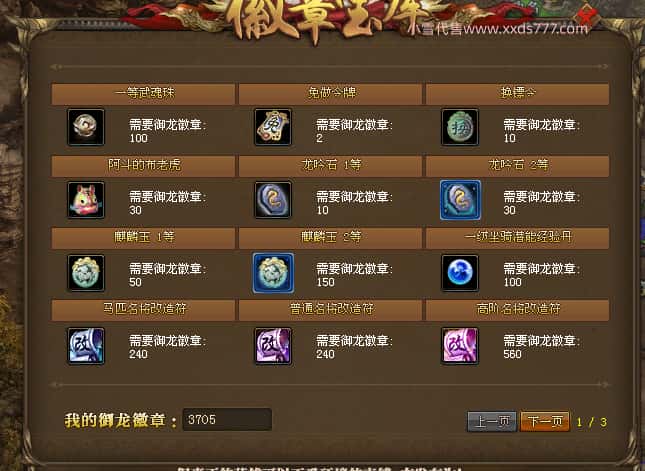Click the pink 高阶名将改造符 icon

point(460,346)
